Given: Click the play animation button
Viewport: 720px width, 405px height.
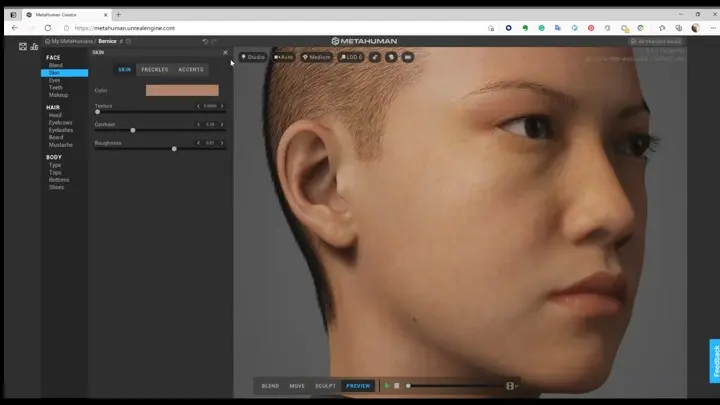Looking at the screenshot, I should (x=387, y=385).
